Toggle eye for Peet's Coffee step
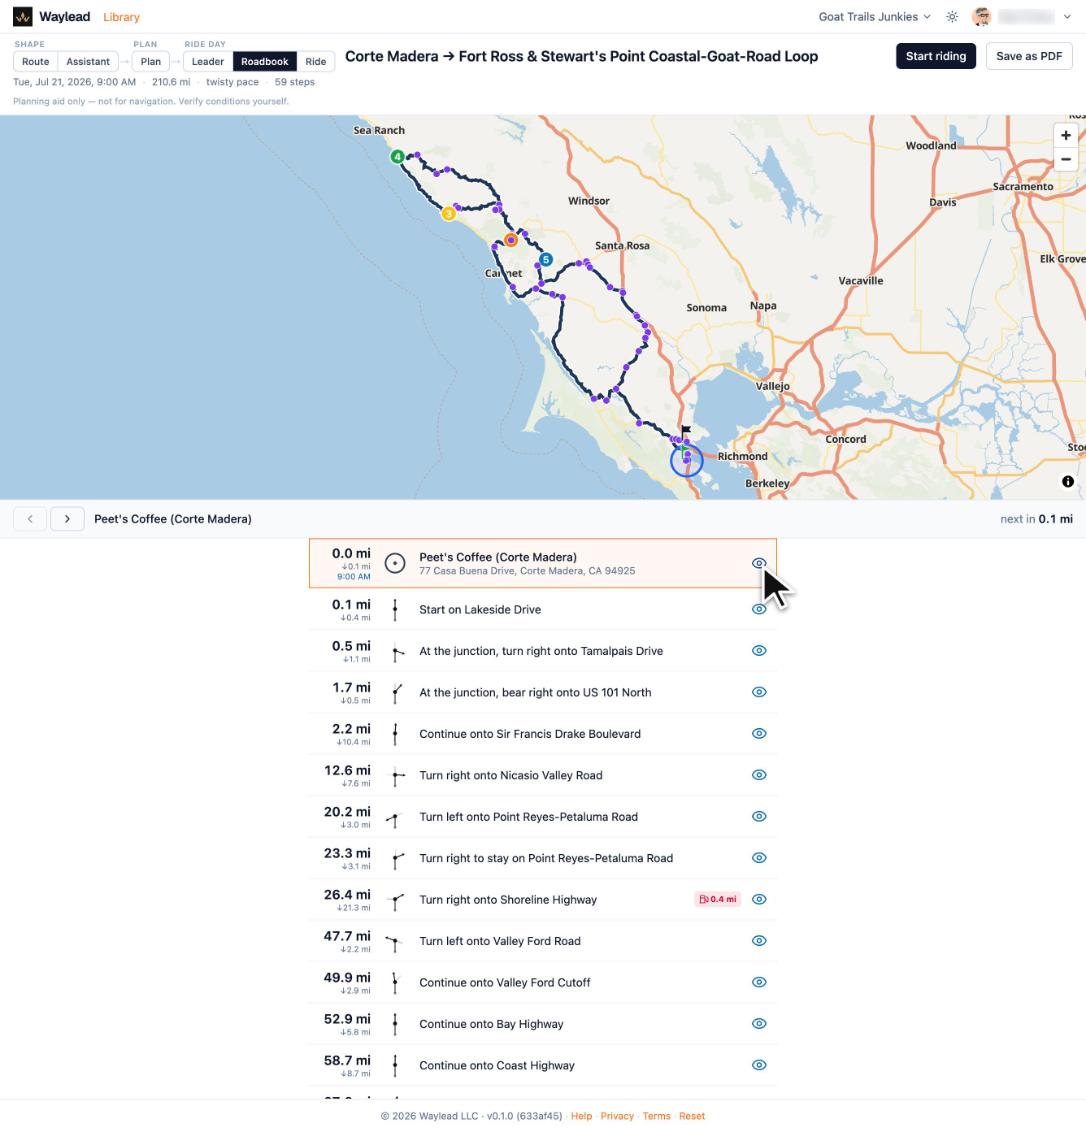This screenshot has width=1086, height=1132. tap(759, 563)
